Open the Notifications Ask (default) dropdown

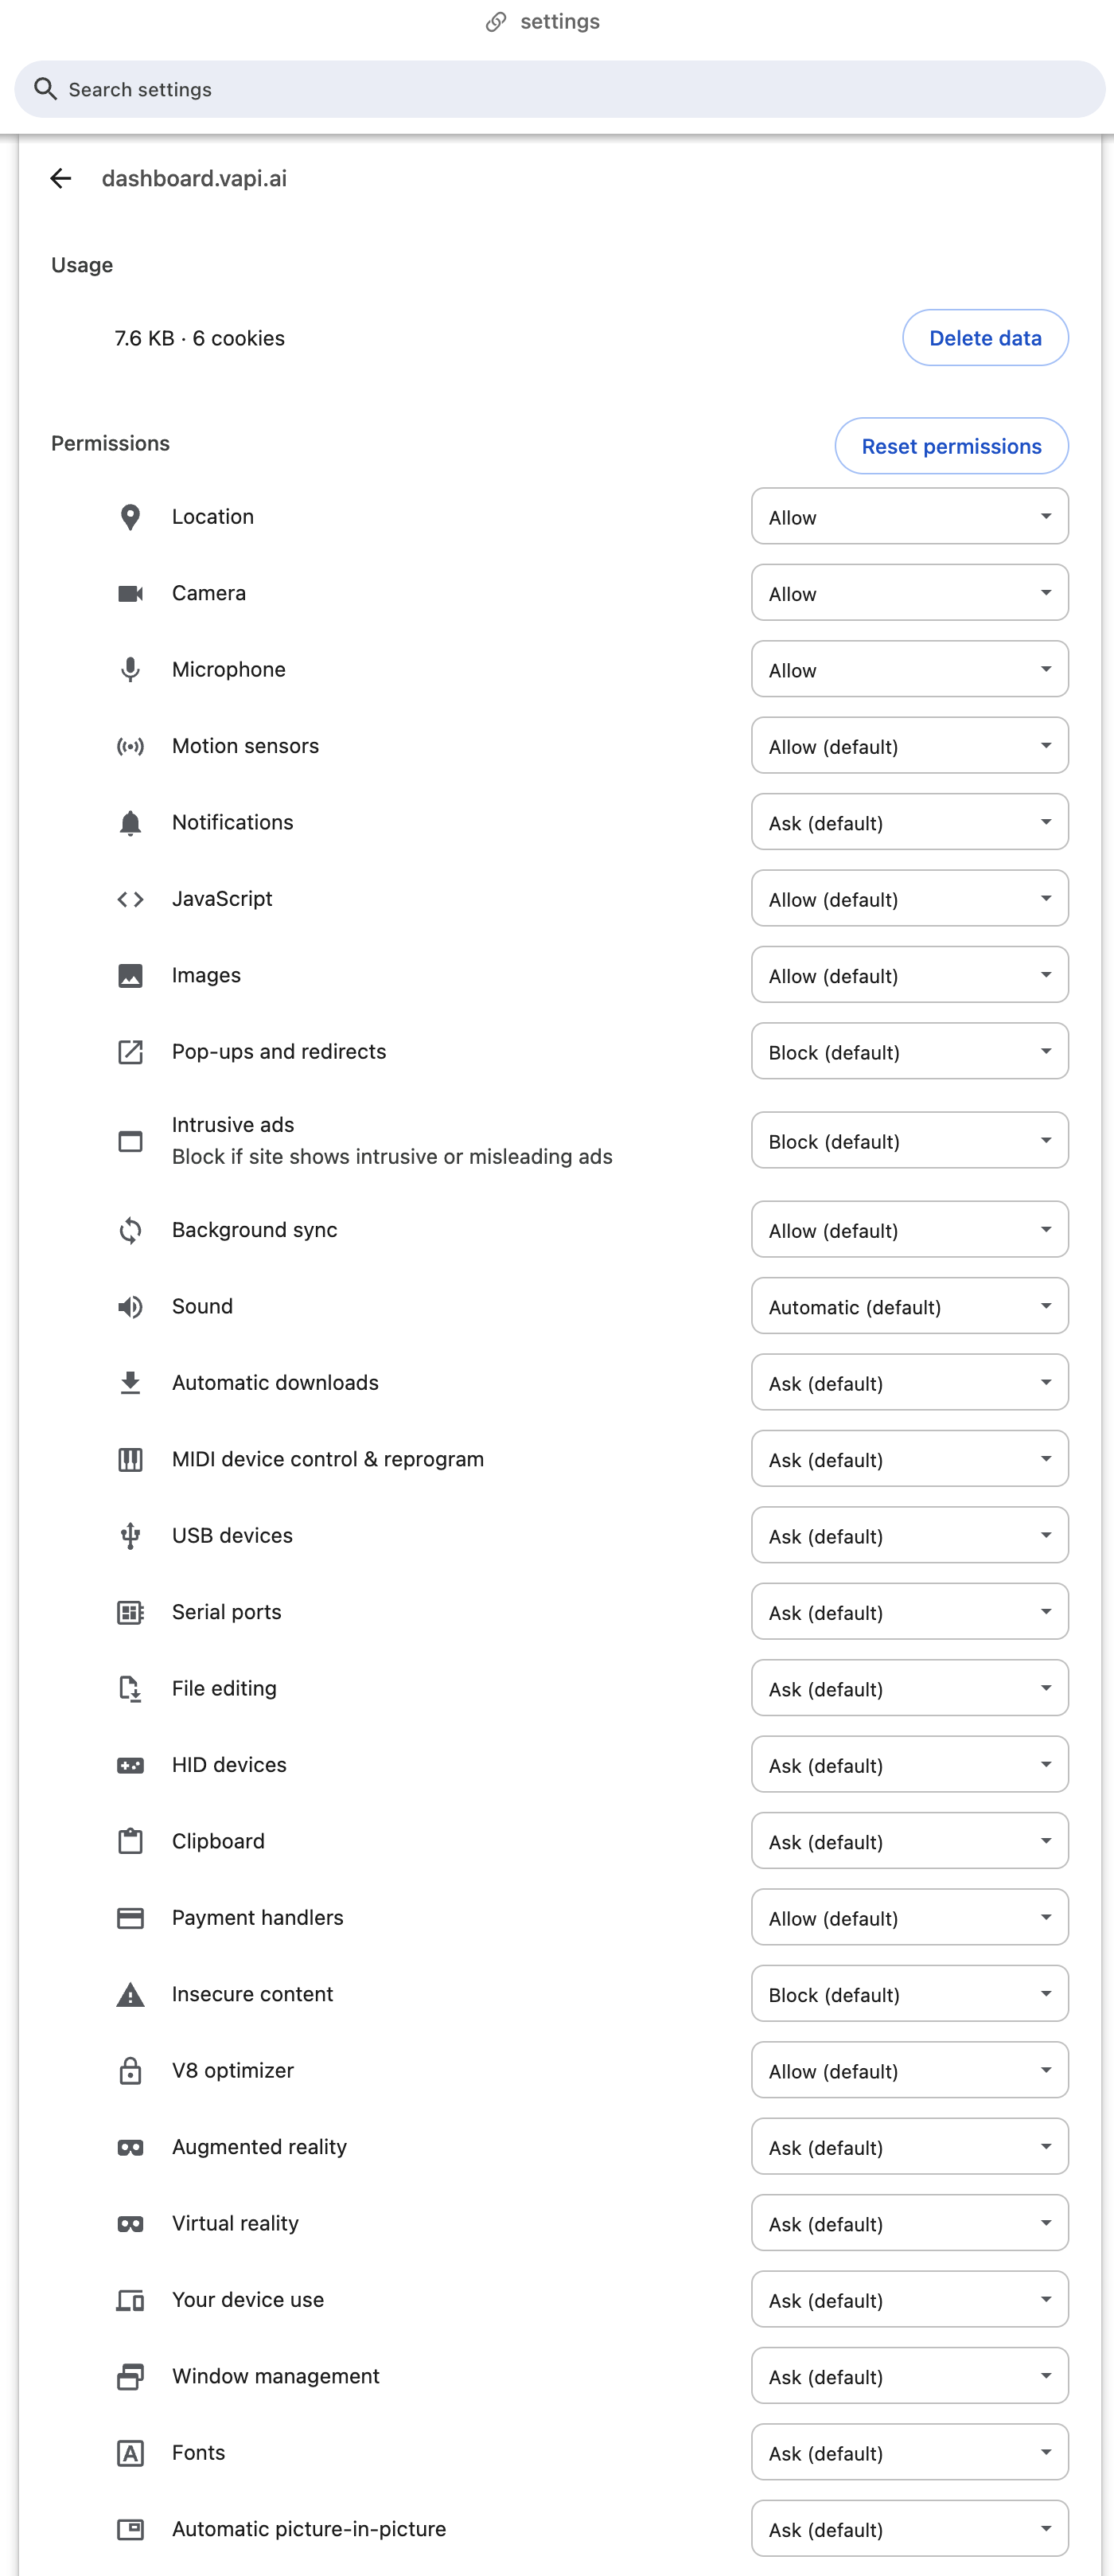(909, 822)
